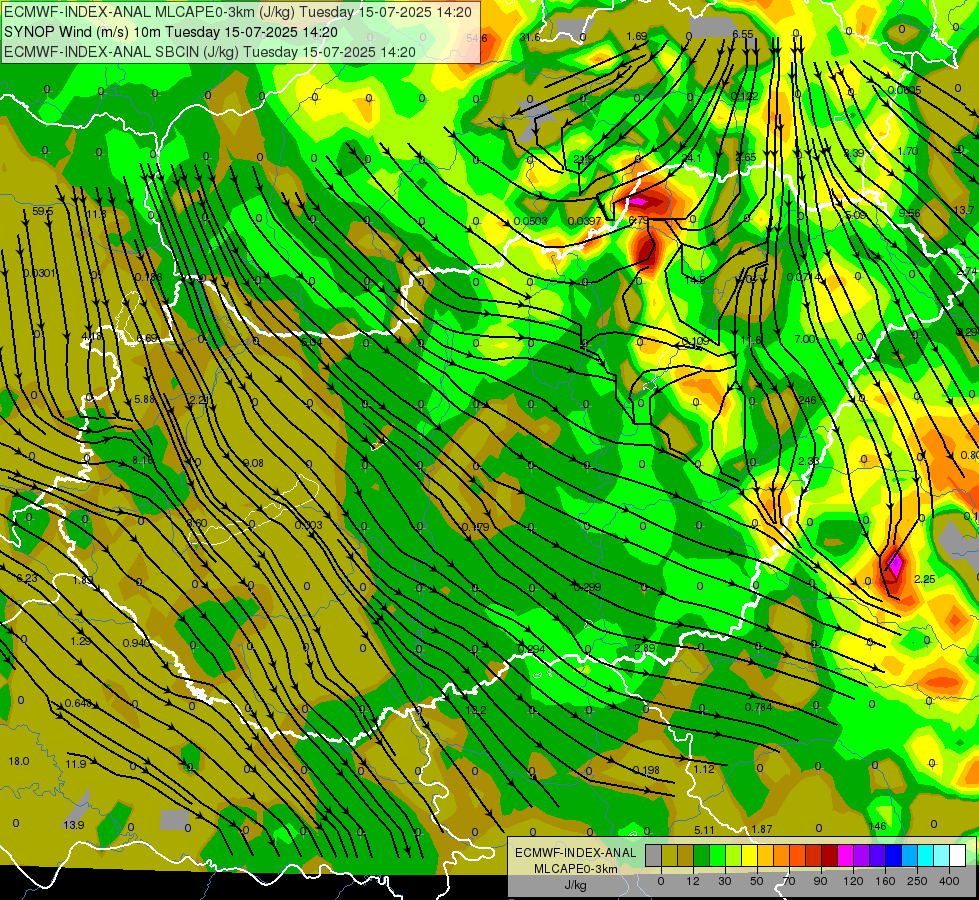Click the map value 0.0301
The image size is (979, 900).
39,274
